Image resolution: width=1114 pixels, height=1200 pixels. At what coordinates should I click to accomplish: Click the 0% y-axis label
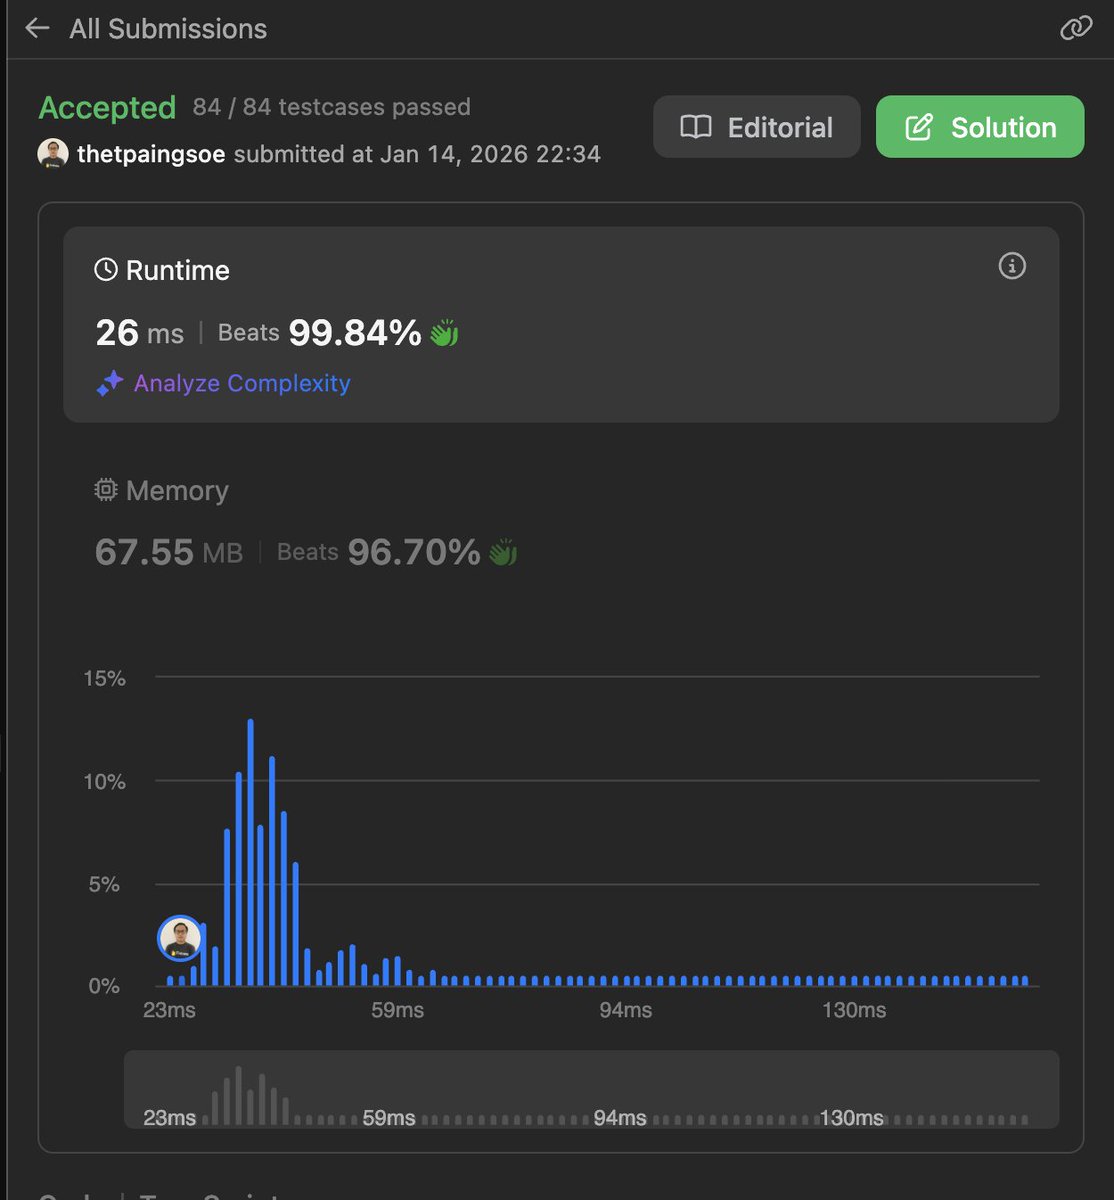[104, 986]
